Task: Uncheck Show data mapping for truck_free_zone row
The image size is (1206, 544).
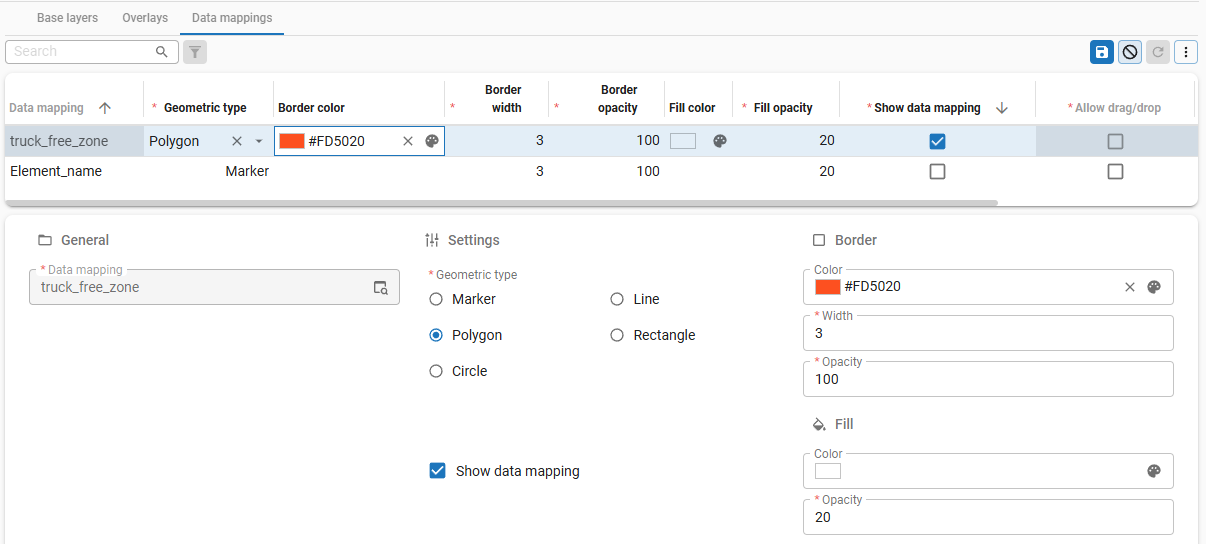Action: click(937, 141)
